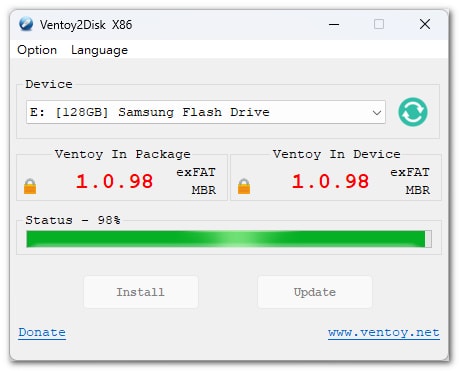Viewport: 459px width, 371px height.
Task: Click the green refresh device list icon
Action: [x=413, y=112]
